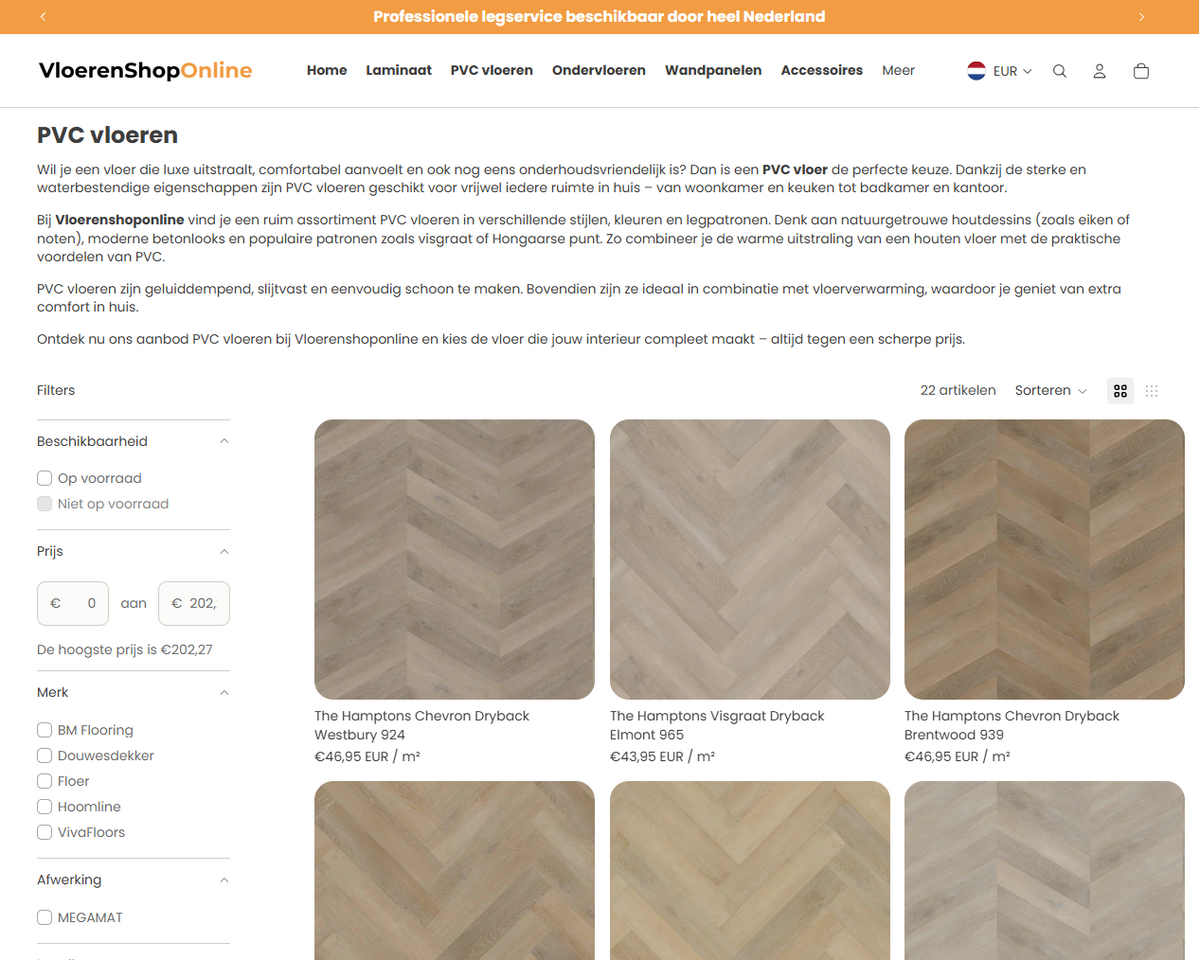Click the maximum price input field

[x=194, y=603]
